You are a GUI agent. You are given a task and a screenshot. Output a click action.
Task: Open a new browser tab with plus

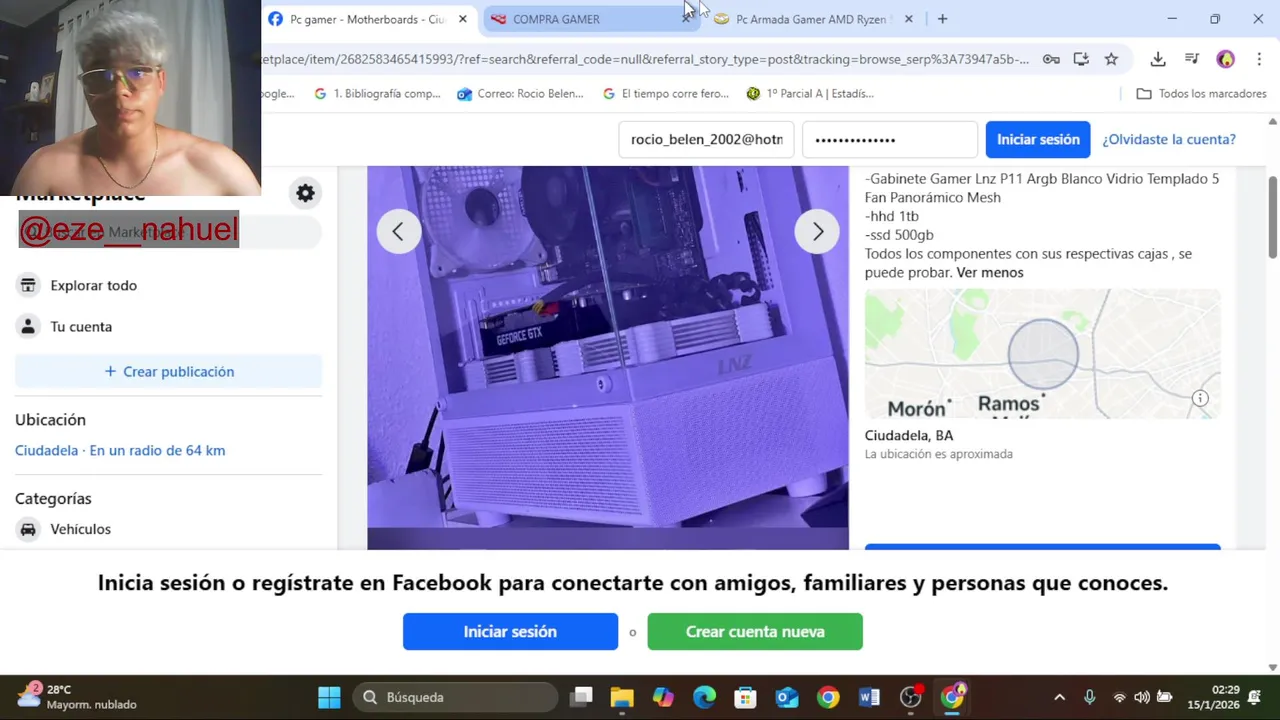tap(942, 19)
